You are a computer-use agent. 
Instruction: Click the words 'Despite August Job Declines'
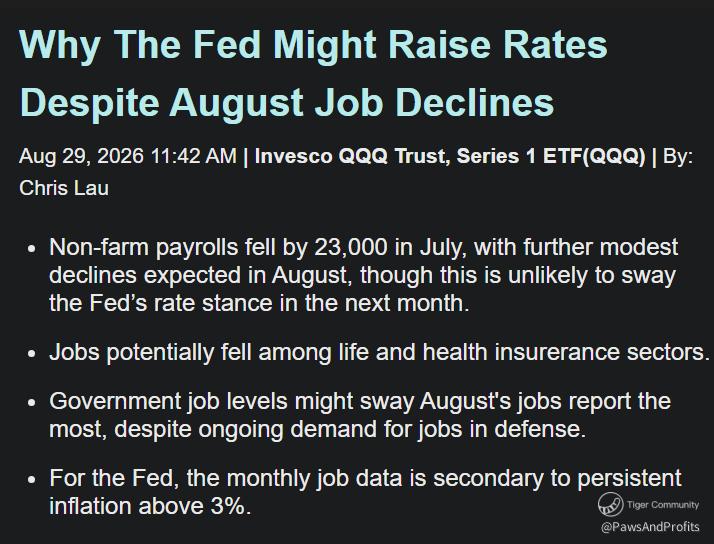pyautogui.click(x=287, y=102)
